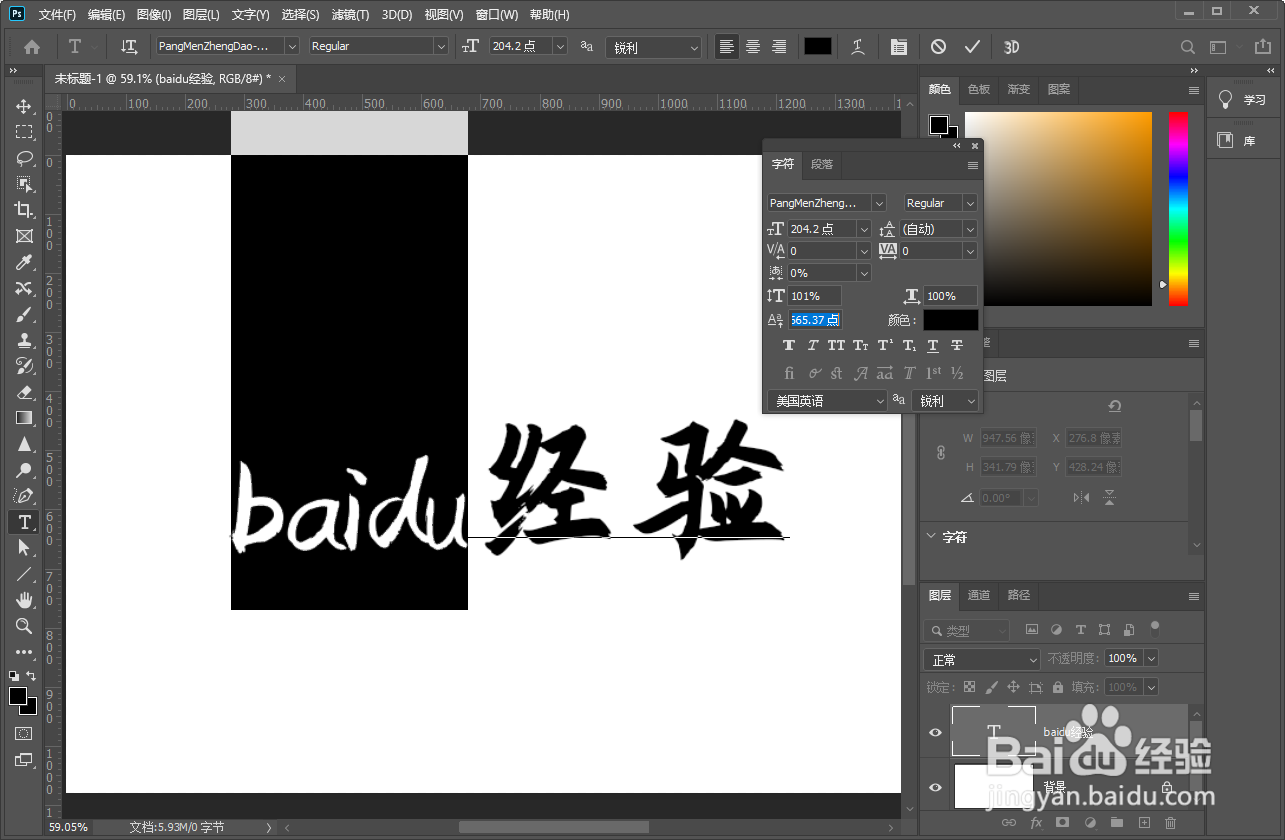Open leading (自动) dropdown in Character panel

pos(970,229)
